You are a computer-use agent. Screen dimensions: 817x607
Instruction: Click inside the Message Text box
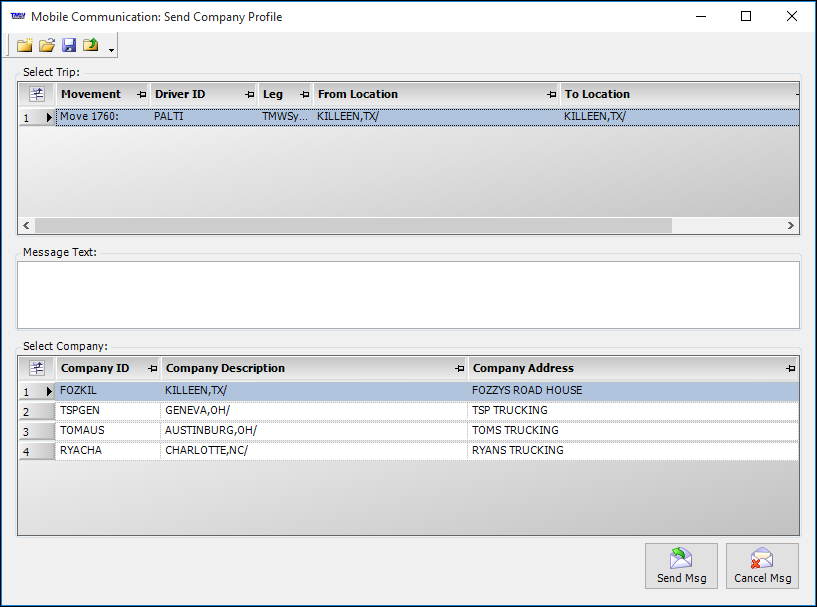tap(408, 295)
